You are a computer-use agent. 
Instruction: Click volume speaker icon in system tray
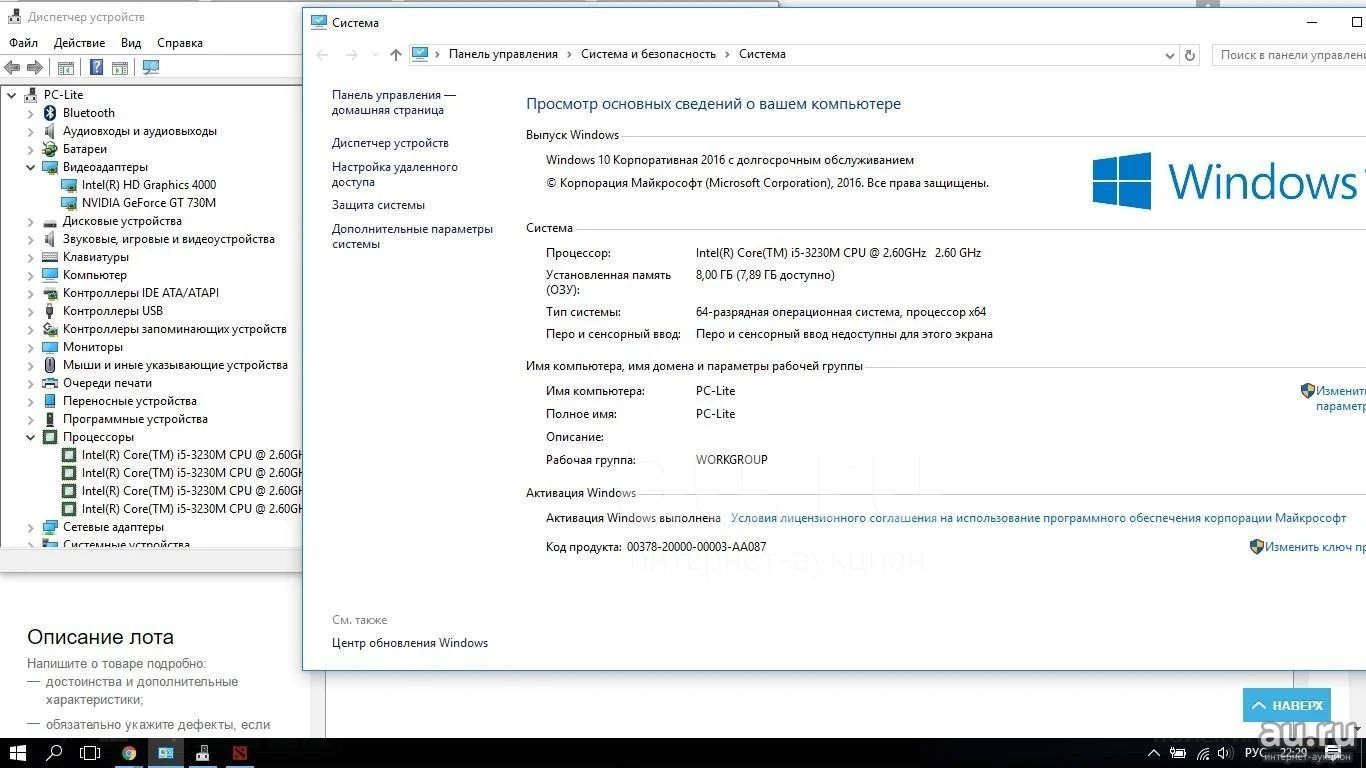tap(1225, 753)
